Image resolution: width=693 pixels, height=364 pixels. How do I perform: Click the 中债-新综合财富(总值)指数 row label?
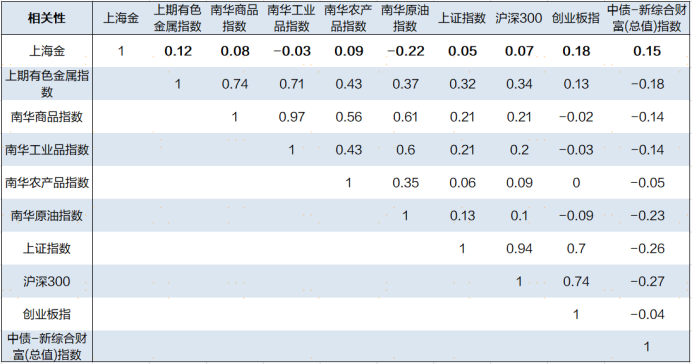46,347
